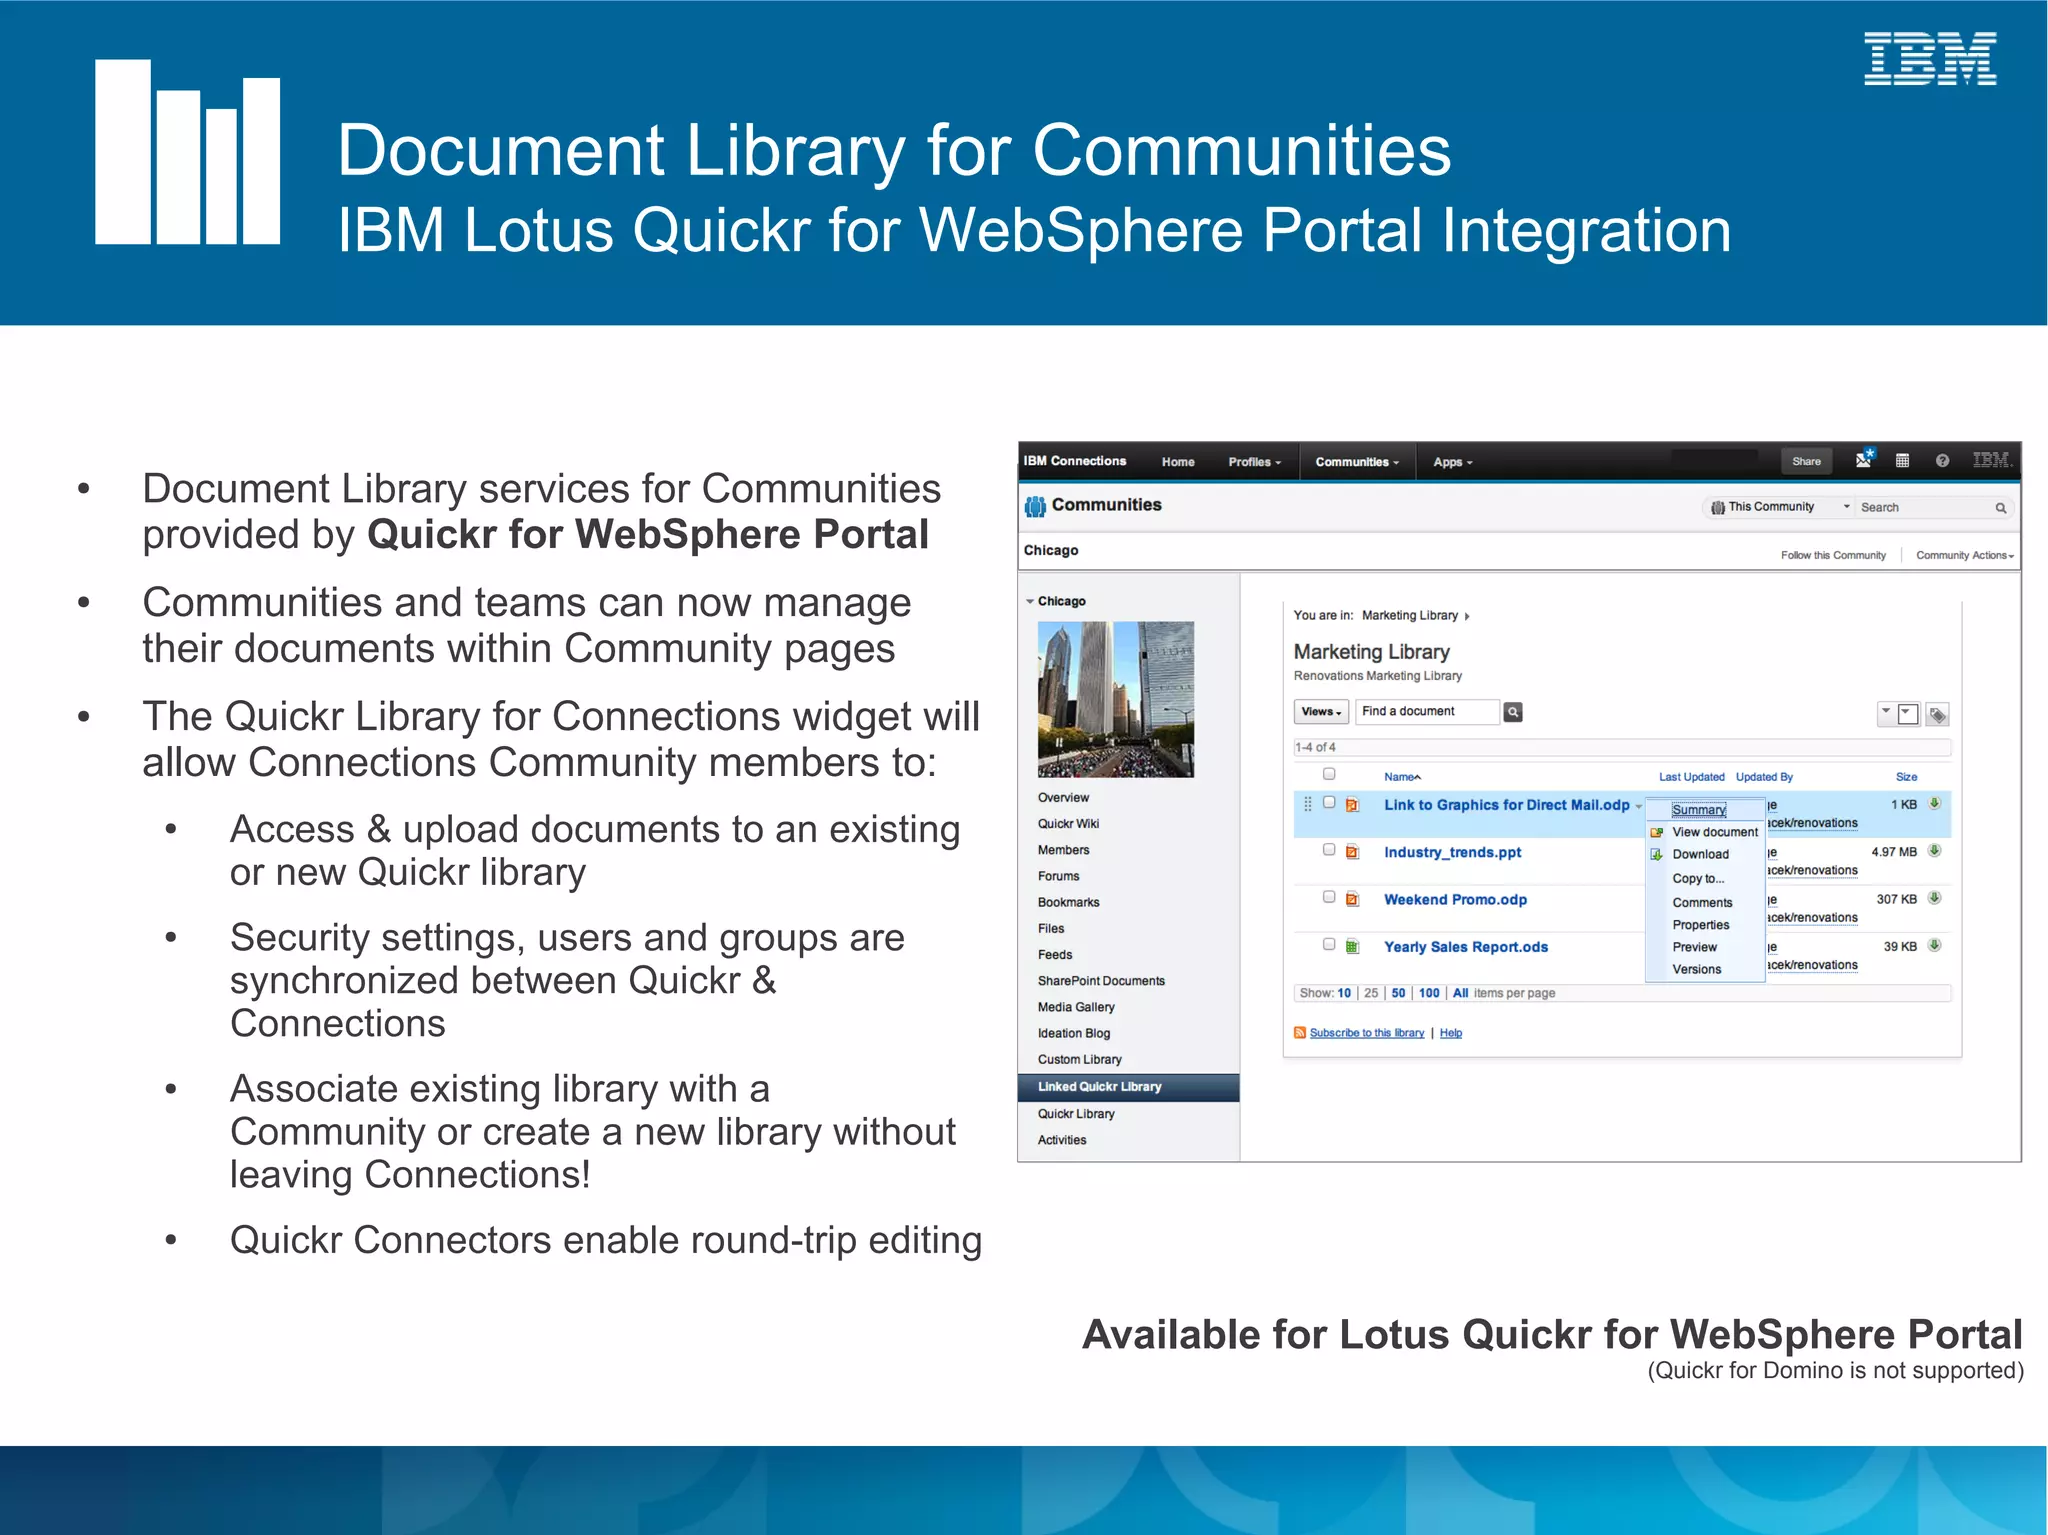Click the Chicago community skyline thumbnail

1116,699
